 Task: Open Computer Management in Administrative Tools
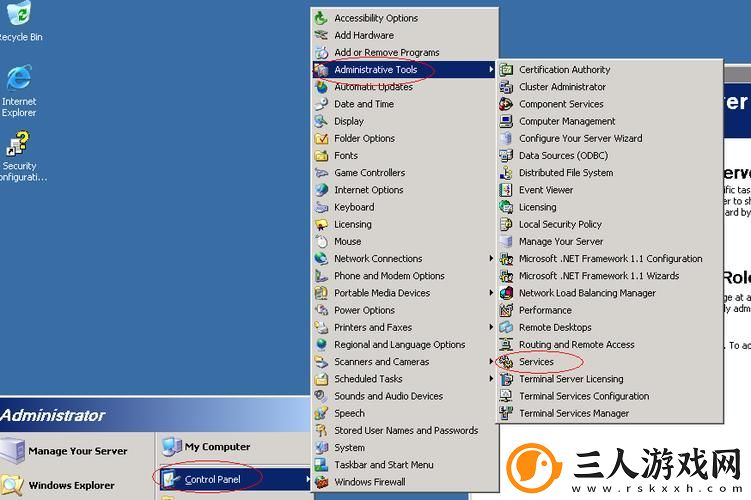[610, 122]
